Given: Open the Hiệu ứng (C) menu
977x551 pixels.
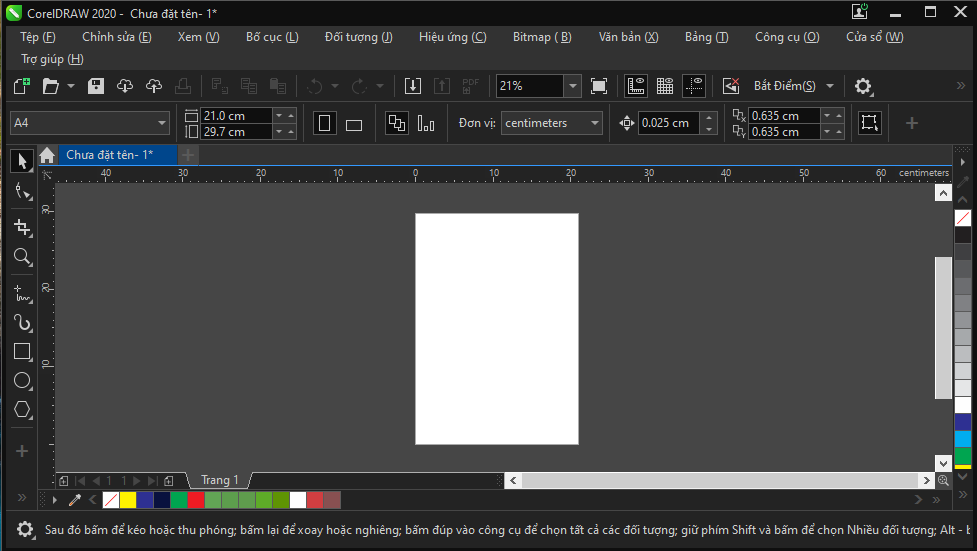Looking at the screenshot, I should [452, 37].
